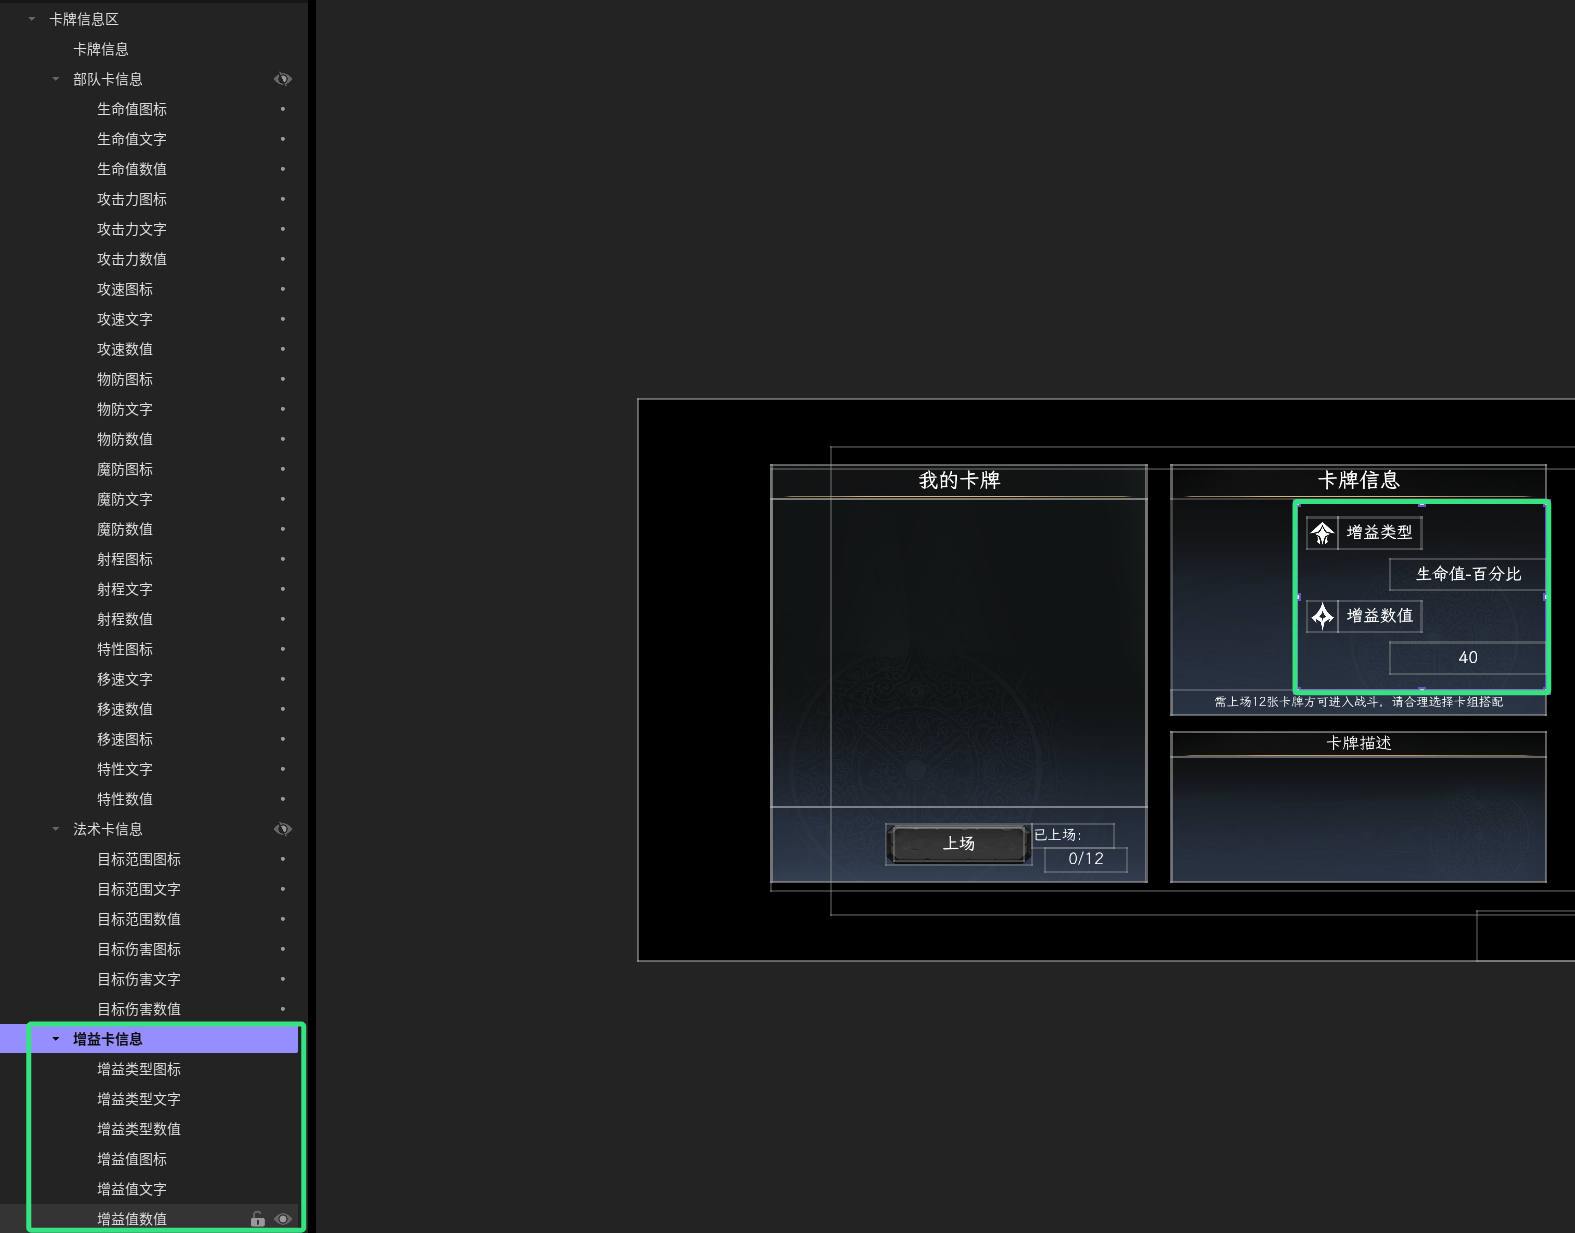Screen dimensions: 1575x1233
Task: Select the 特性图标 layer
Action: click(x=125, y=649)
